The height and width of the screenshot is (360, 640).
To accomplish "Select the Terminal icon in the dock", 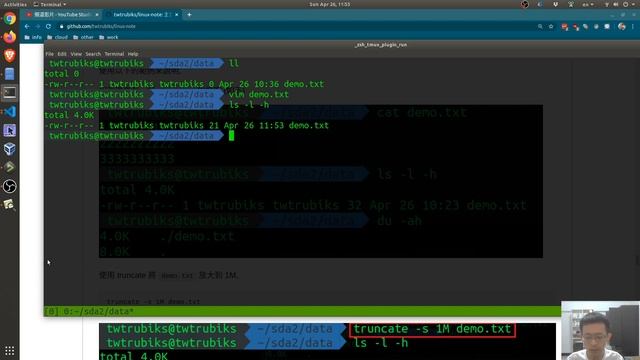I will pyautogui.click(x=9, y=93).
